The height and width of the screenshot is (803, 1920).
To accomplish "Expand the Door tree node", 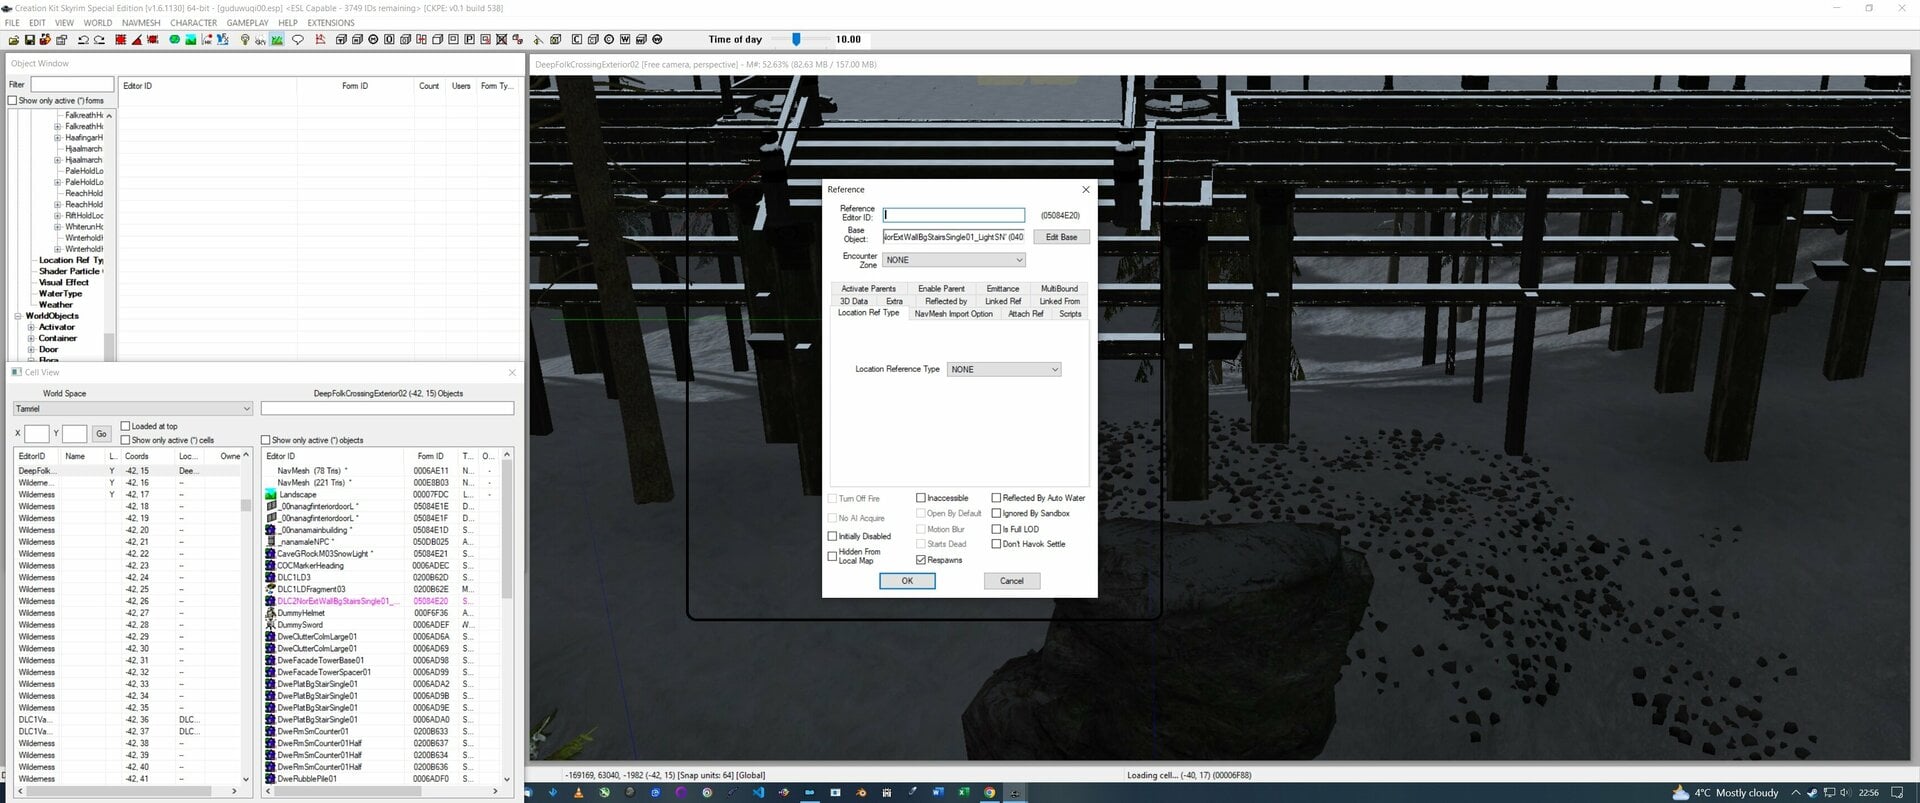I will click(x=31, y=349).
